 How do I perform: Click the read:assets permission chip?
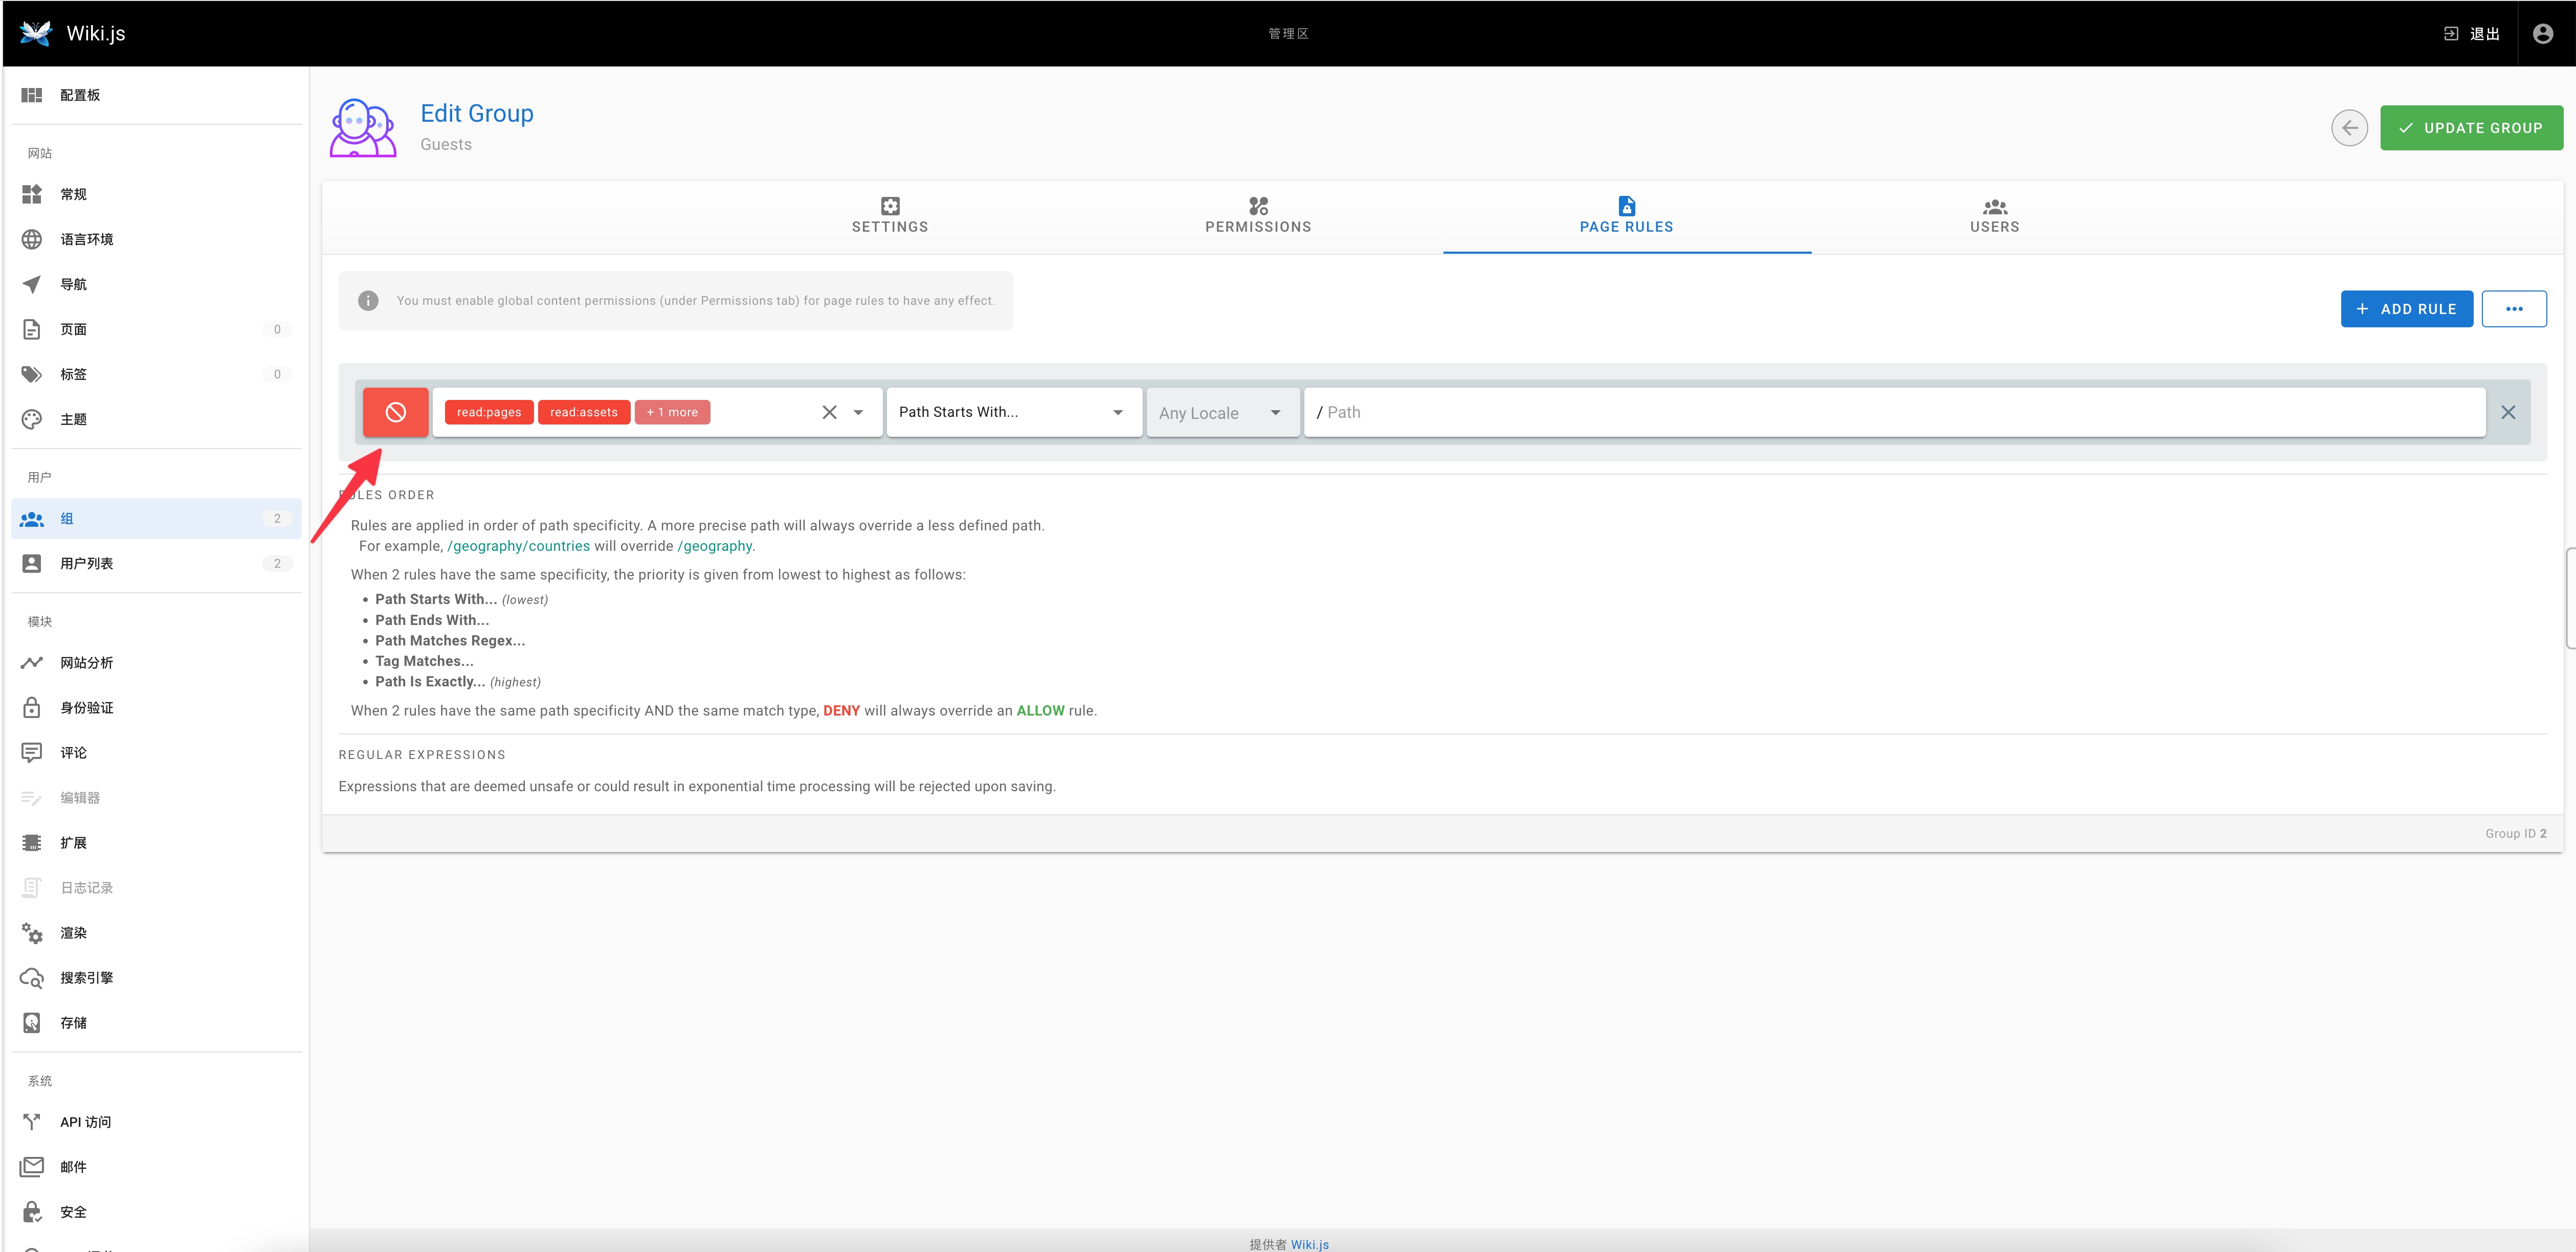[x=584, y=412]
